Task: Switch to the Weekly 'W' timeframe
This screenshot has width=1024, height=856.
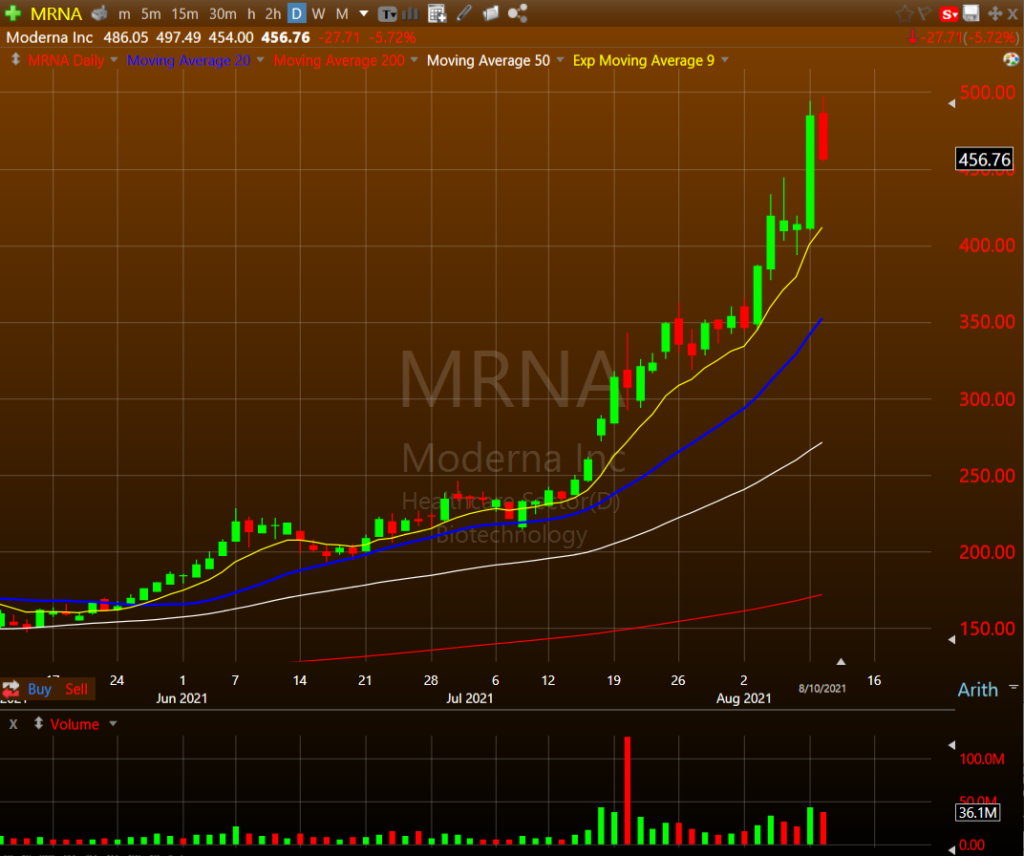Action: [x=319, y=14]
